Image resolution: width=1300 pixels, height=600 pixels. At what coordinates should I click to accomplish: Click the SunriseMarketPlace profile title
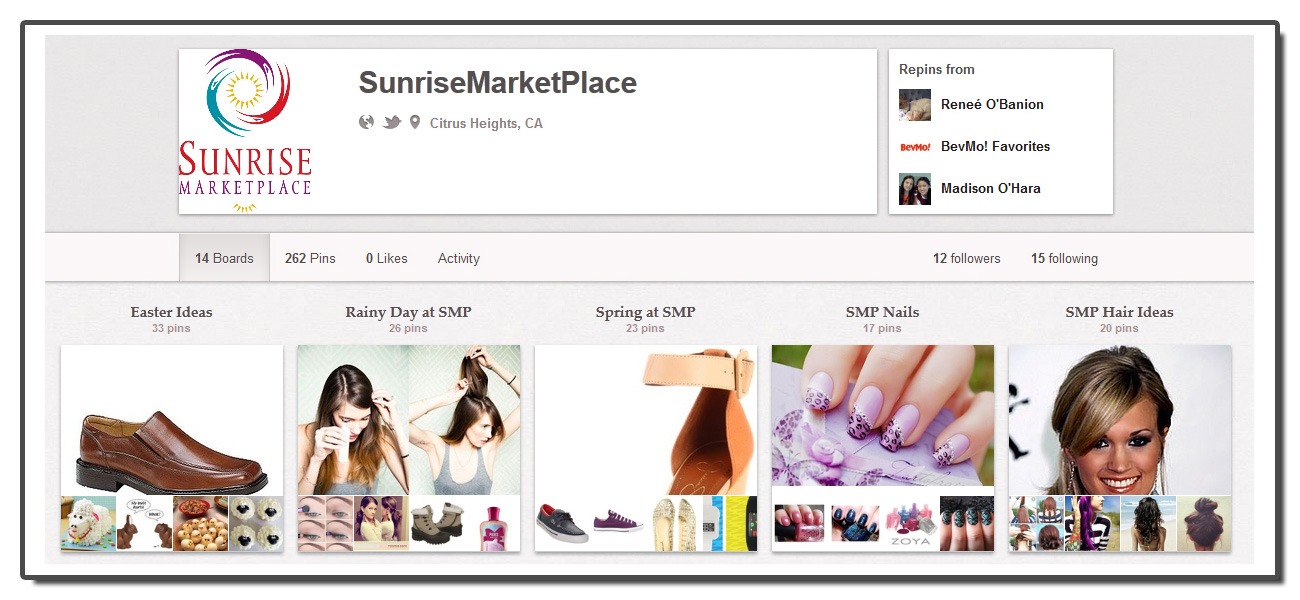pyautogui.click(x=498, y=83)
